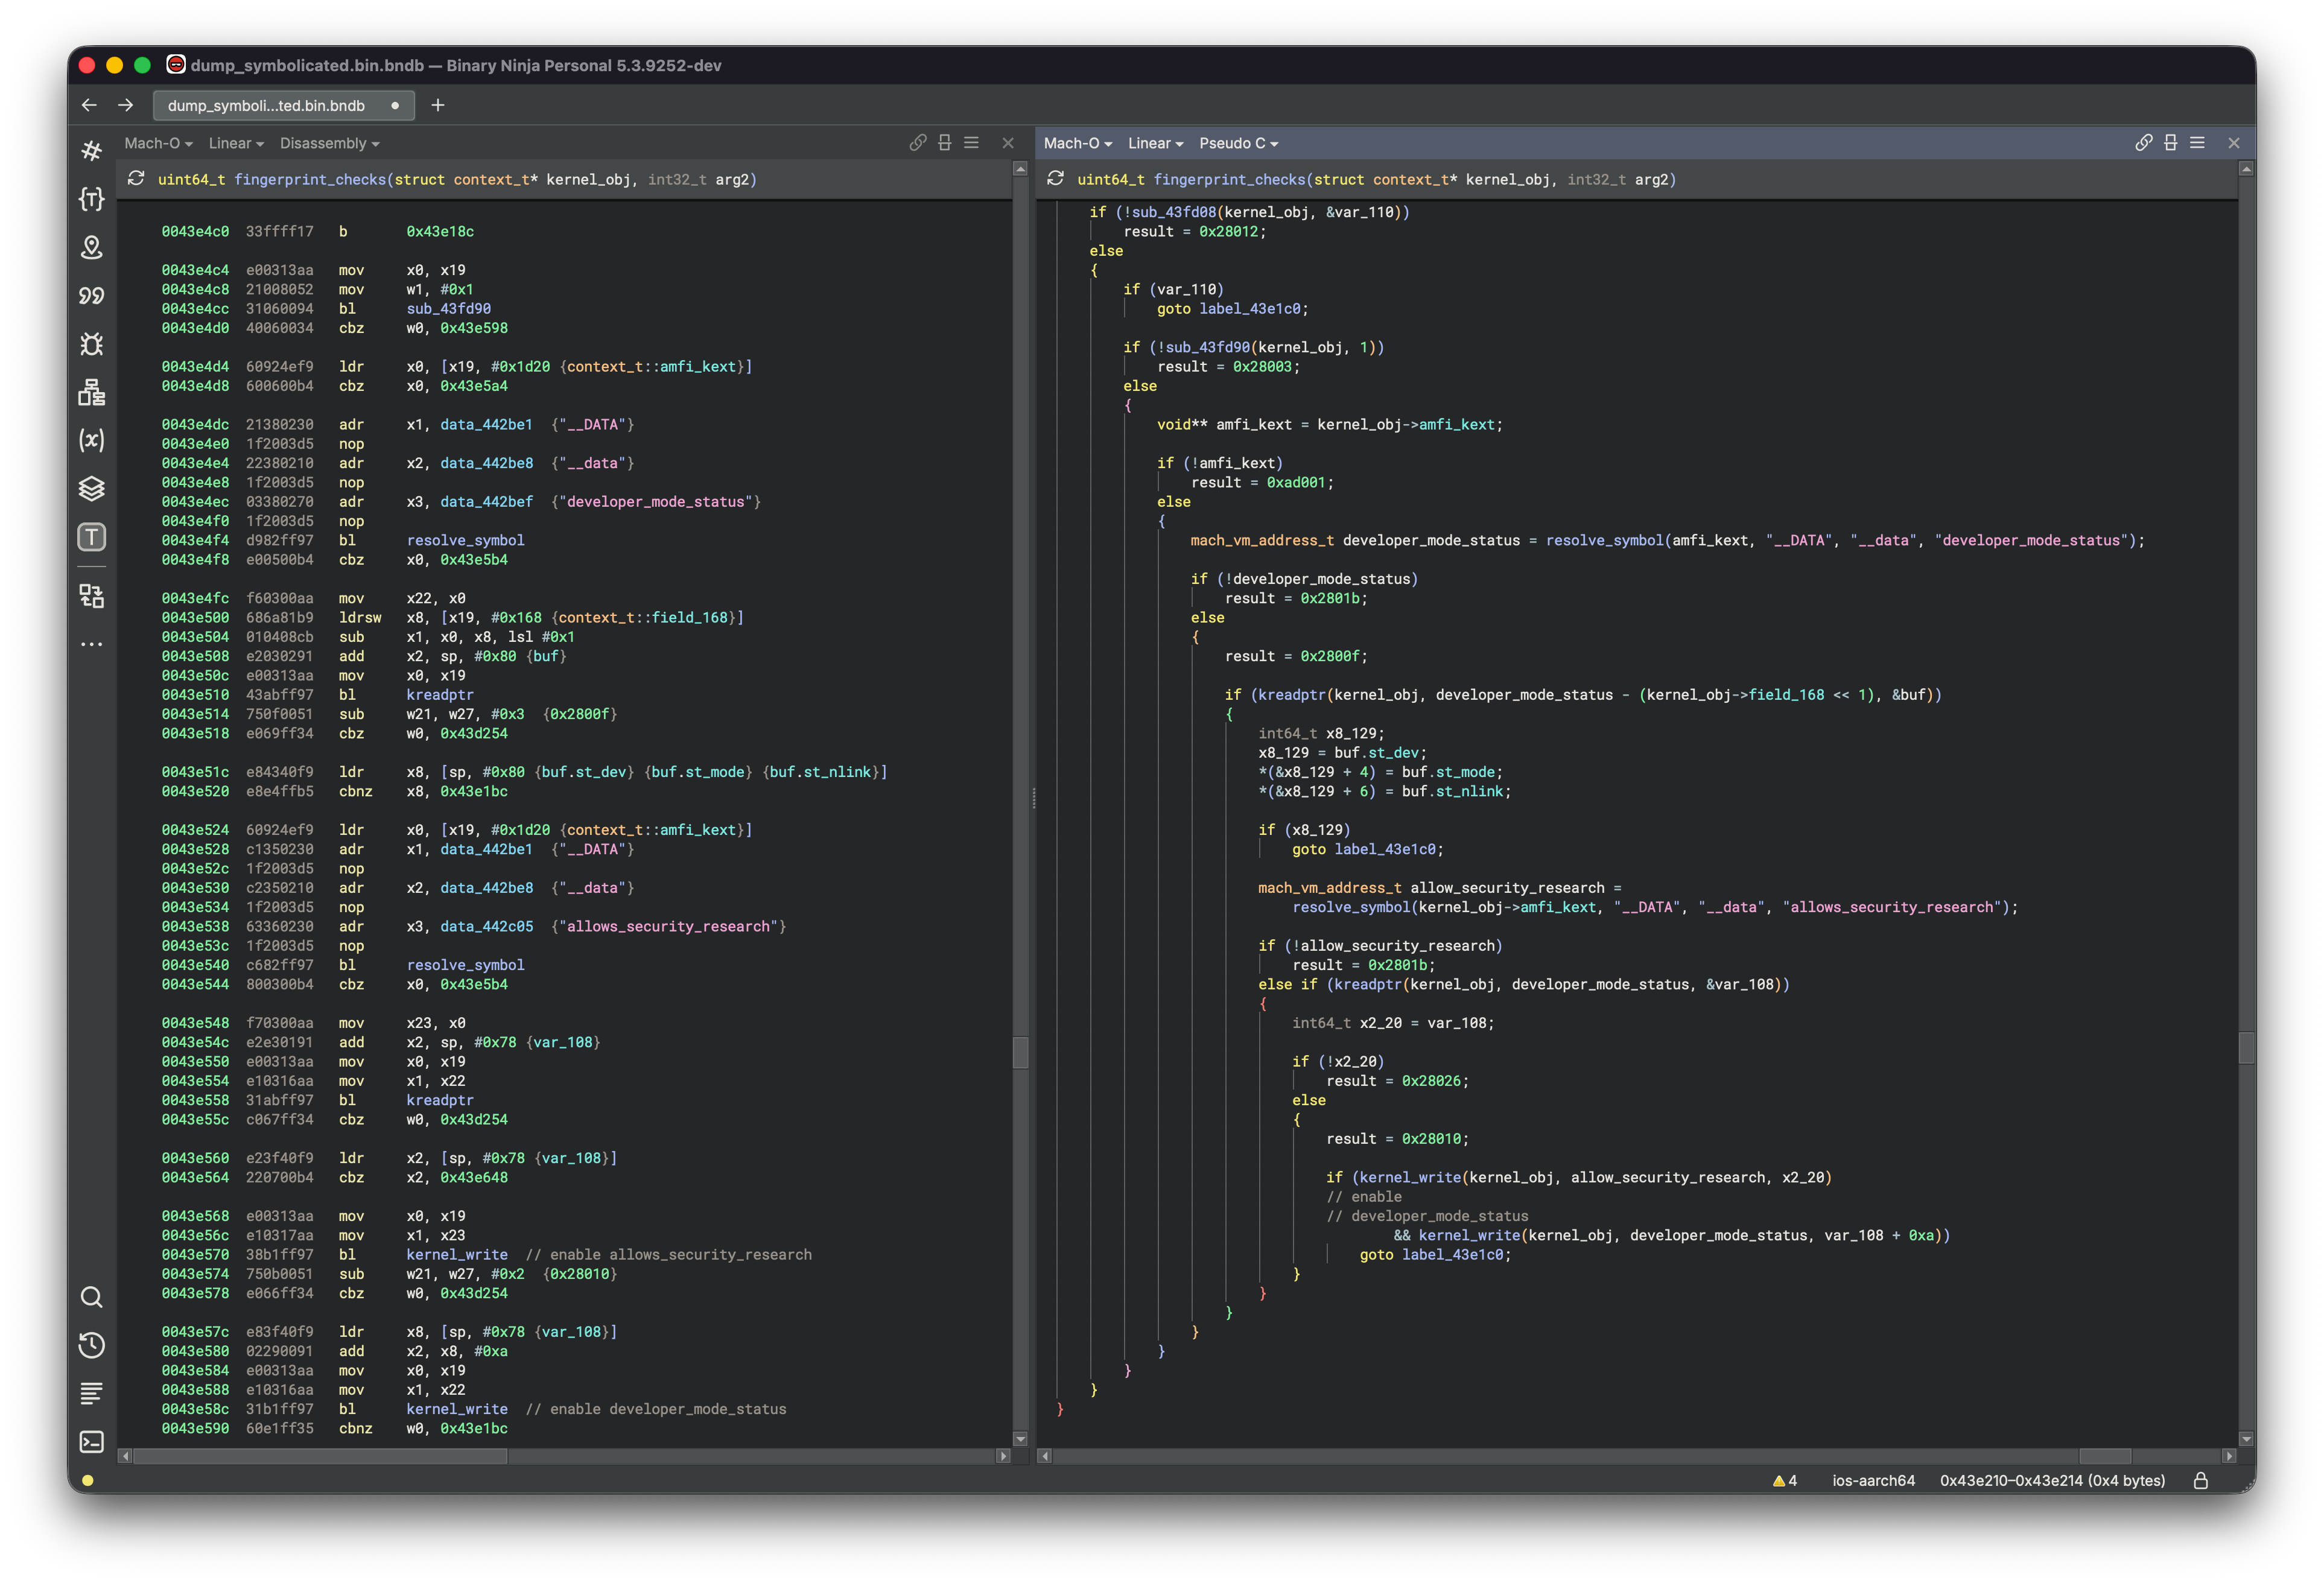Click the disassembly pane horizontal scrollbar
The width and height of the screenshot is (2324, 1583).
(x=320, y=1456)
